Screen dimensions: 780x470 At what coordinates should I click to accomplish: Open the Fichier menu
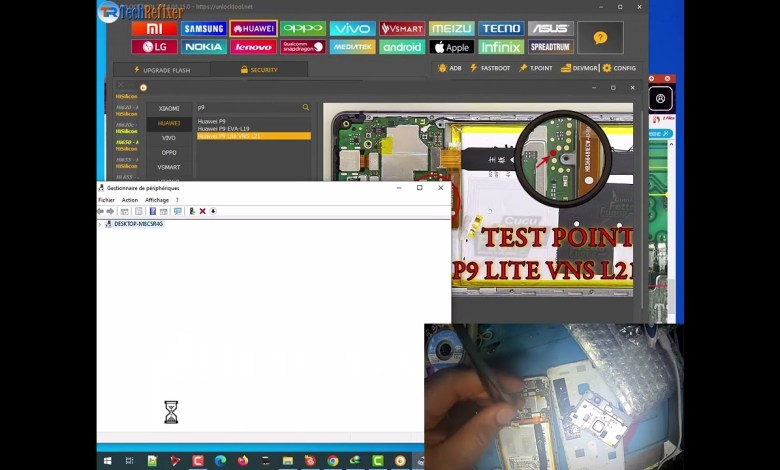(106, 200)
